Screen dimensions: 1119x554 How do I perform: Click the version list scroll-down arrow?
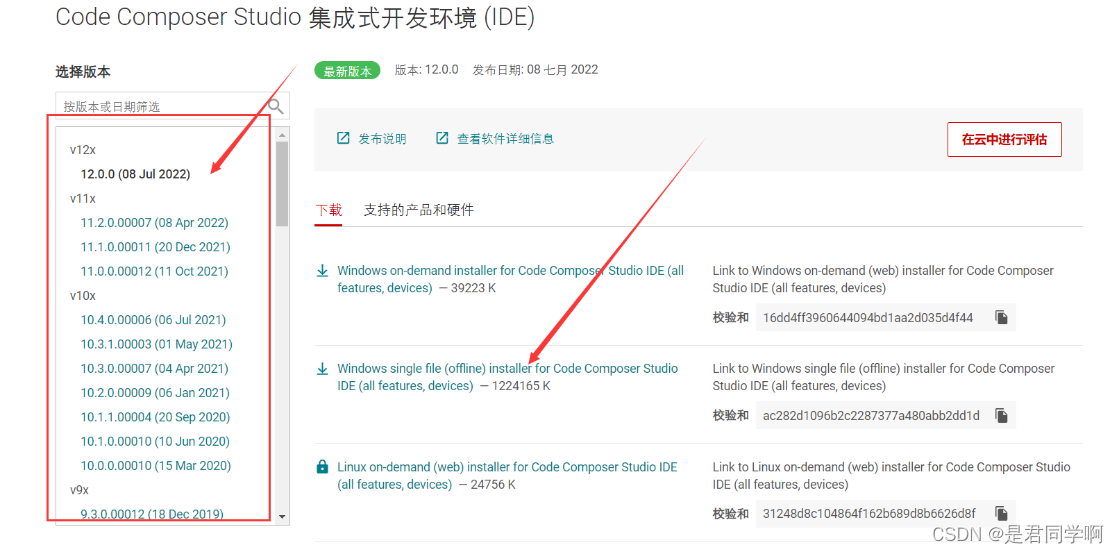pyautogui.click(x=282, y=516)
